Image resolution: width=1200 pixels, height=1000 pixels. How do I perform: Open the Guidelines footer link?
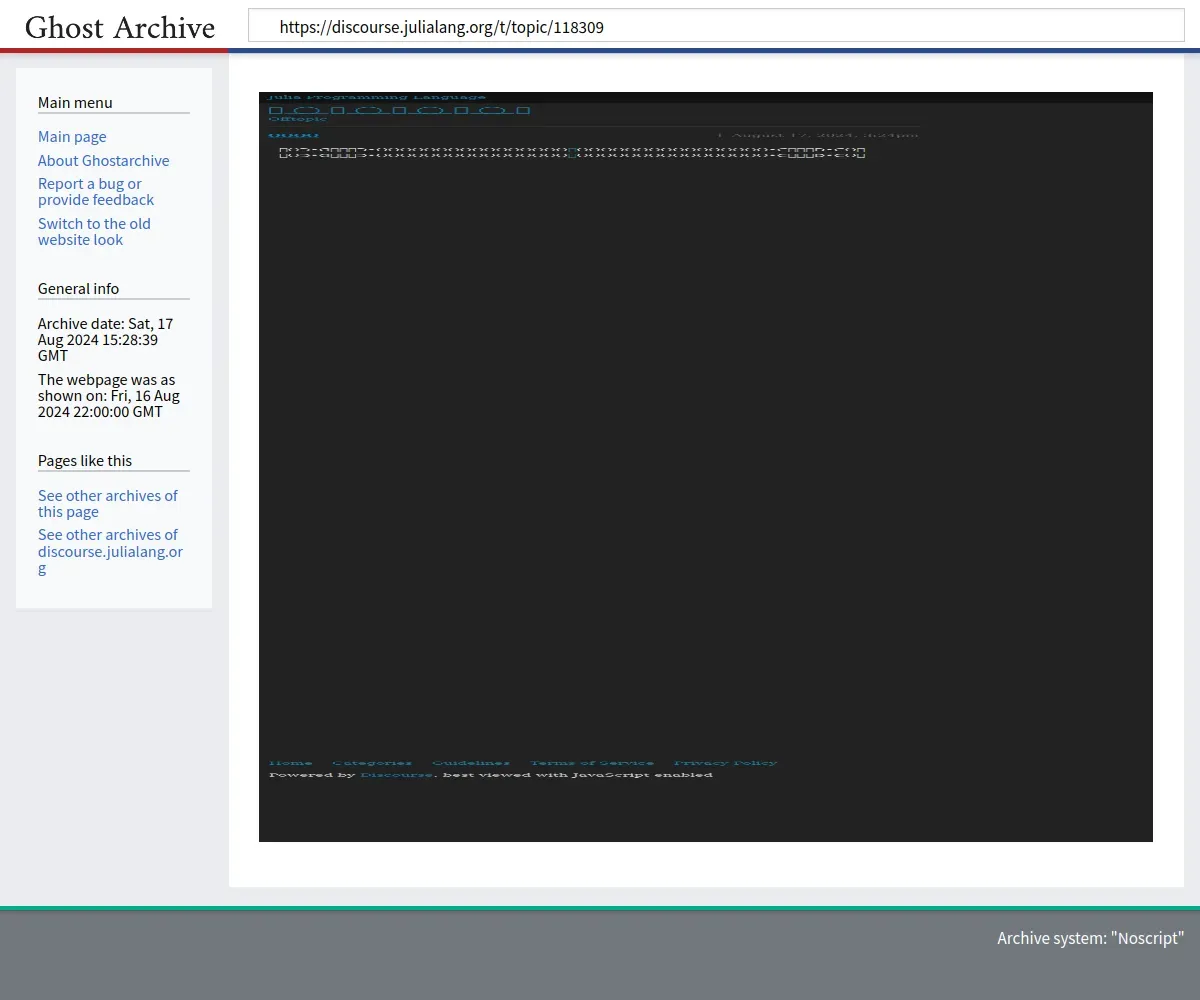(471, 763)
